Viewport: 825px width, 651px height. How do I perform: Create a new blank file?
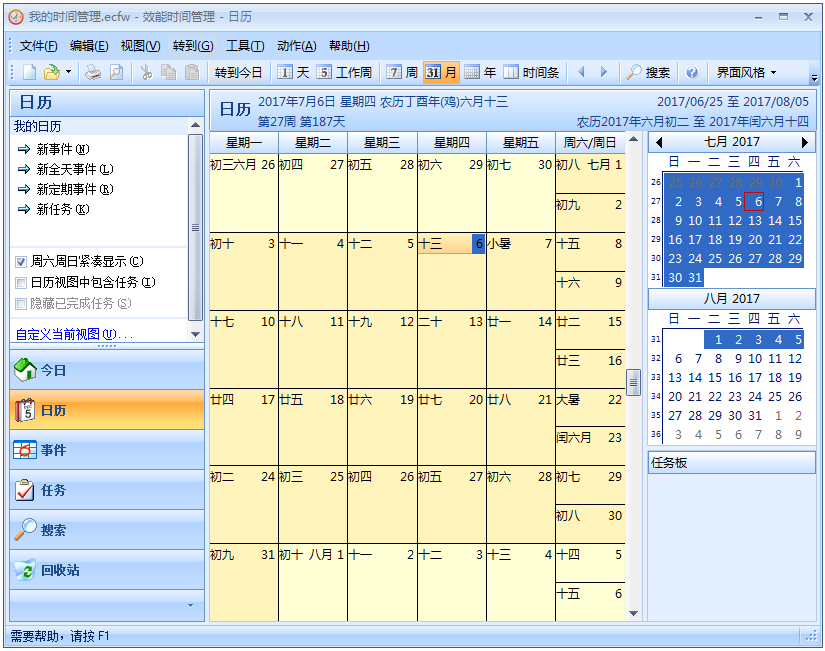click(27, 71)
